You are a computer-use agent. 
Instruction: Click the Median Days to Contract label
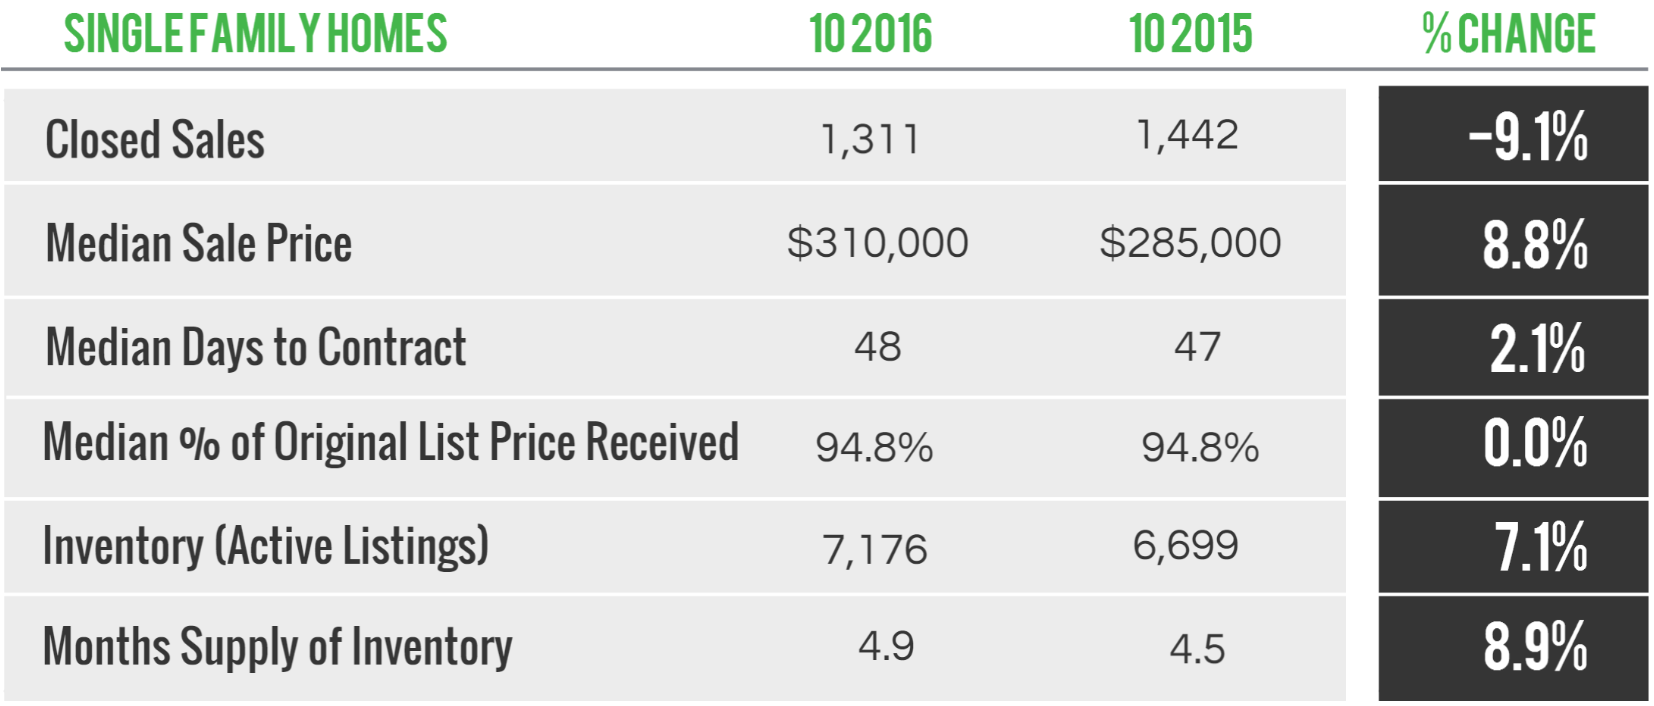[256, 347]
